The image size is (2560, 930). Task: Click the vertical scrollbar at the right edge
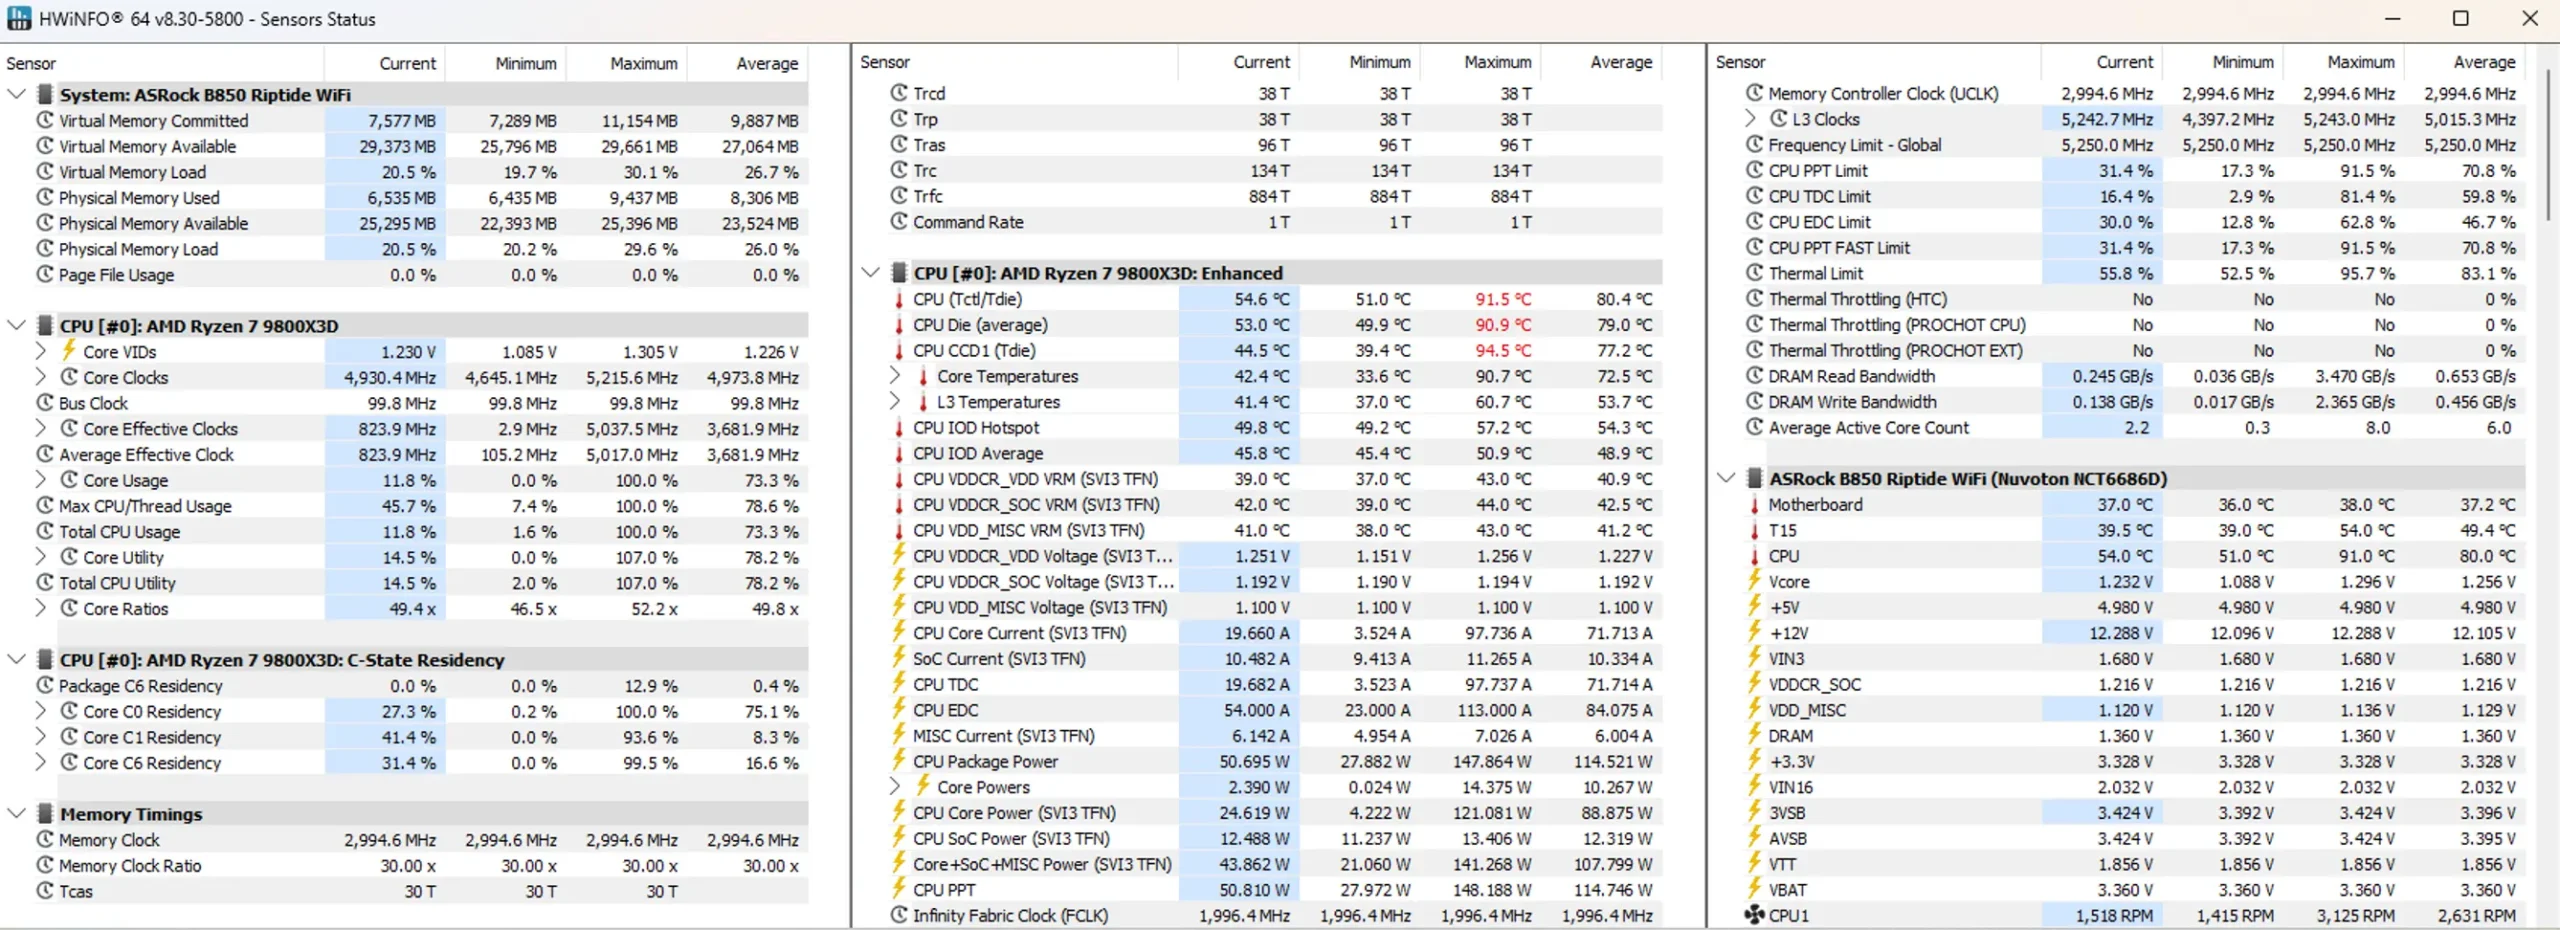coord(2548,145)
